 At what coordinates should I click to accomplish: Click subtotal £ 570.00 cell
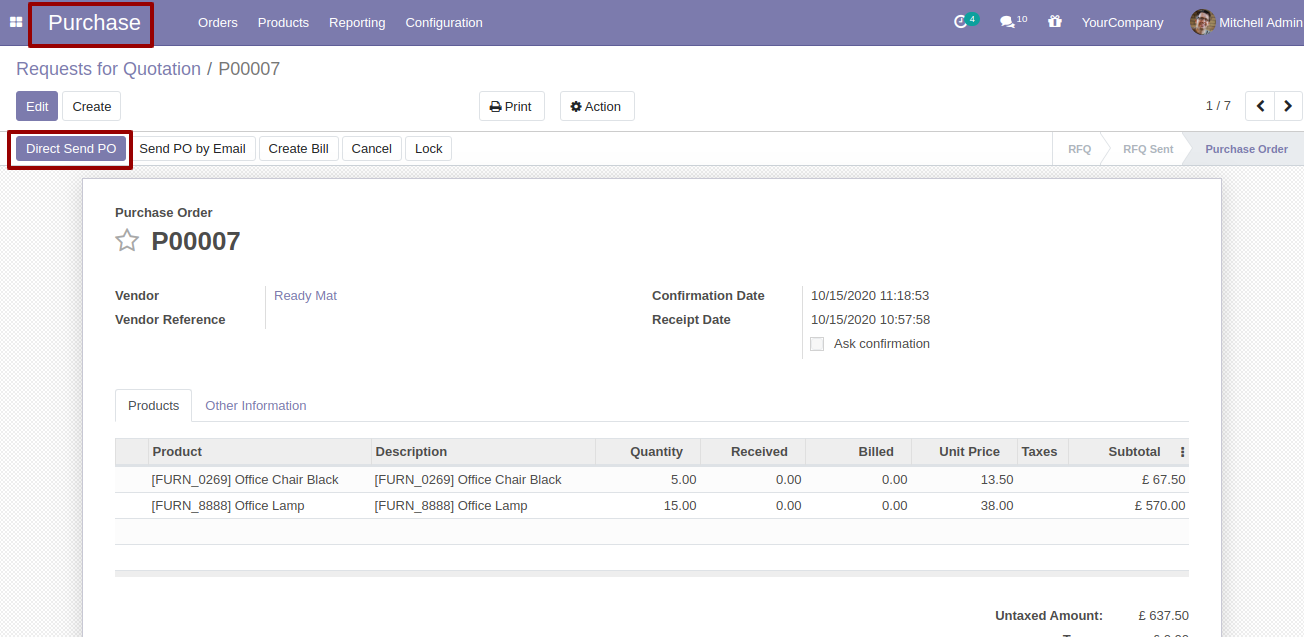click(x=1129, y=506)
